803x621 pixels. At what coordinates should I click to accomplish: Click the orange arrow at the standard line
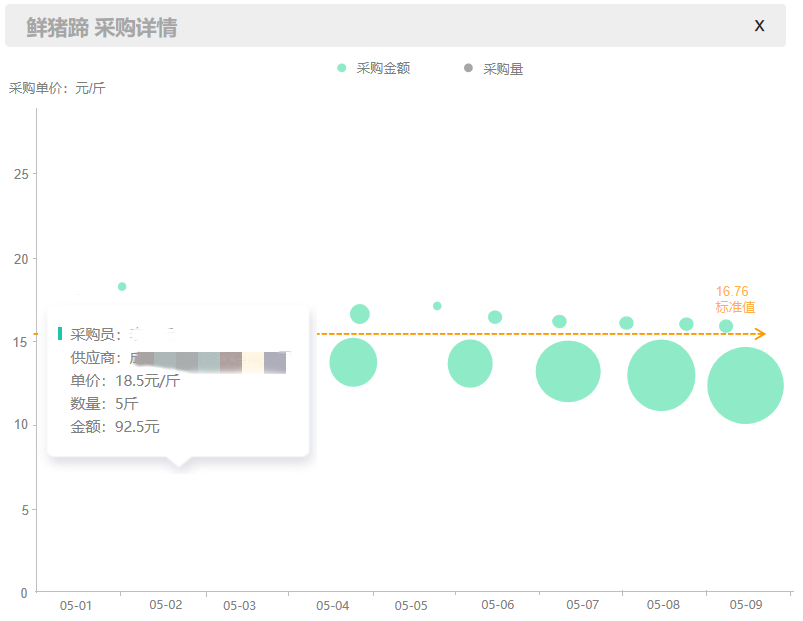[760, 332]
